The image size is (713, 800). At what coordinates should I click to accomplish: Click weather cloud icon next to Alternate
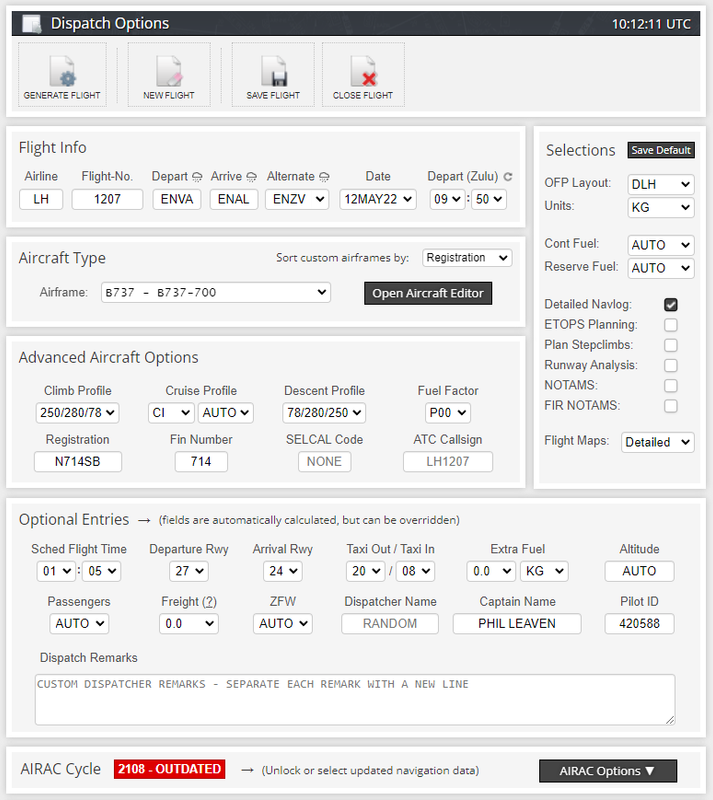coord(324,177)
